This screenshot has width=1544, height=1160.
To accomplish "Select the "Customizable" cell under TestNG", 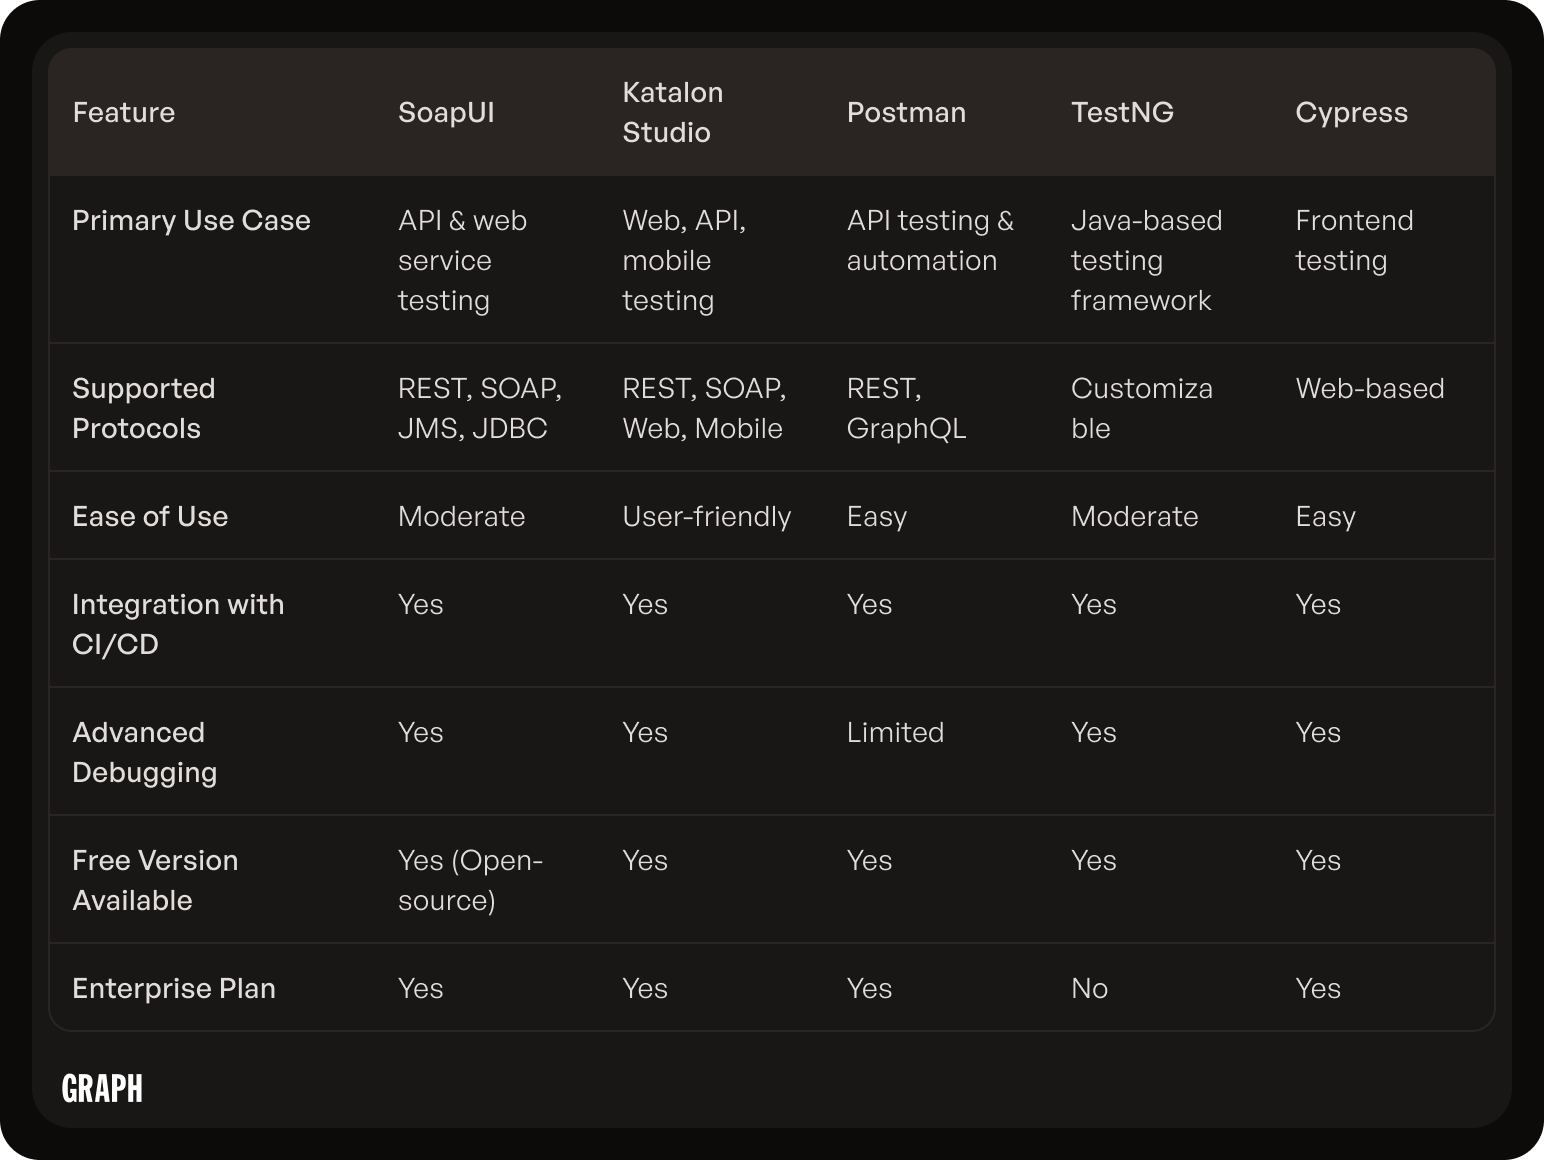I will [1142, 408].
